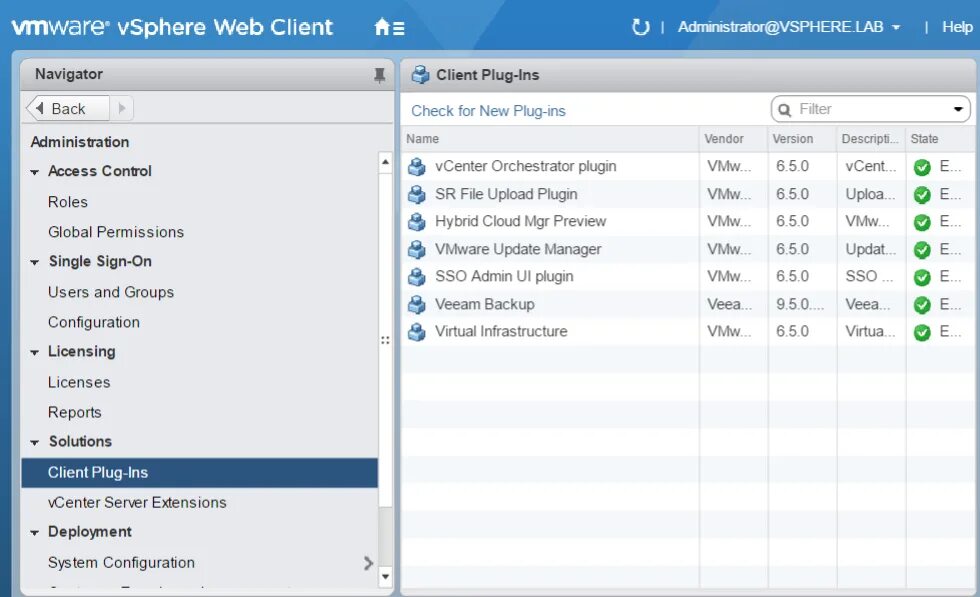Sort by the Name column header
Viewport: 980px width, 597px height.
point(549,139)
